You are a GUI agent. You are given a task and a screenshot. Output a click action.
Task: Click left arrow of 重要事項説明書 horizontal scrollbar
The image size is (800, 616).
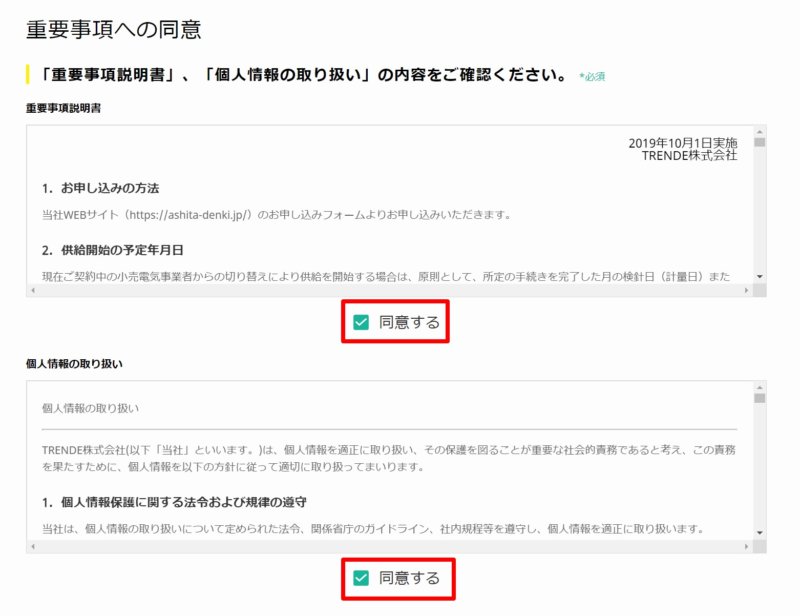(33, 290)
